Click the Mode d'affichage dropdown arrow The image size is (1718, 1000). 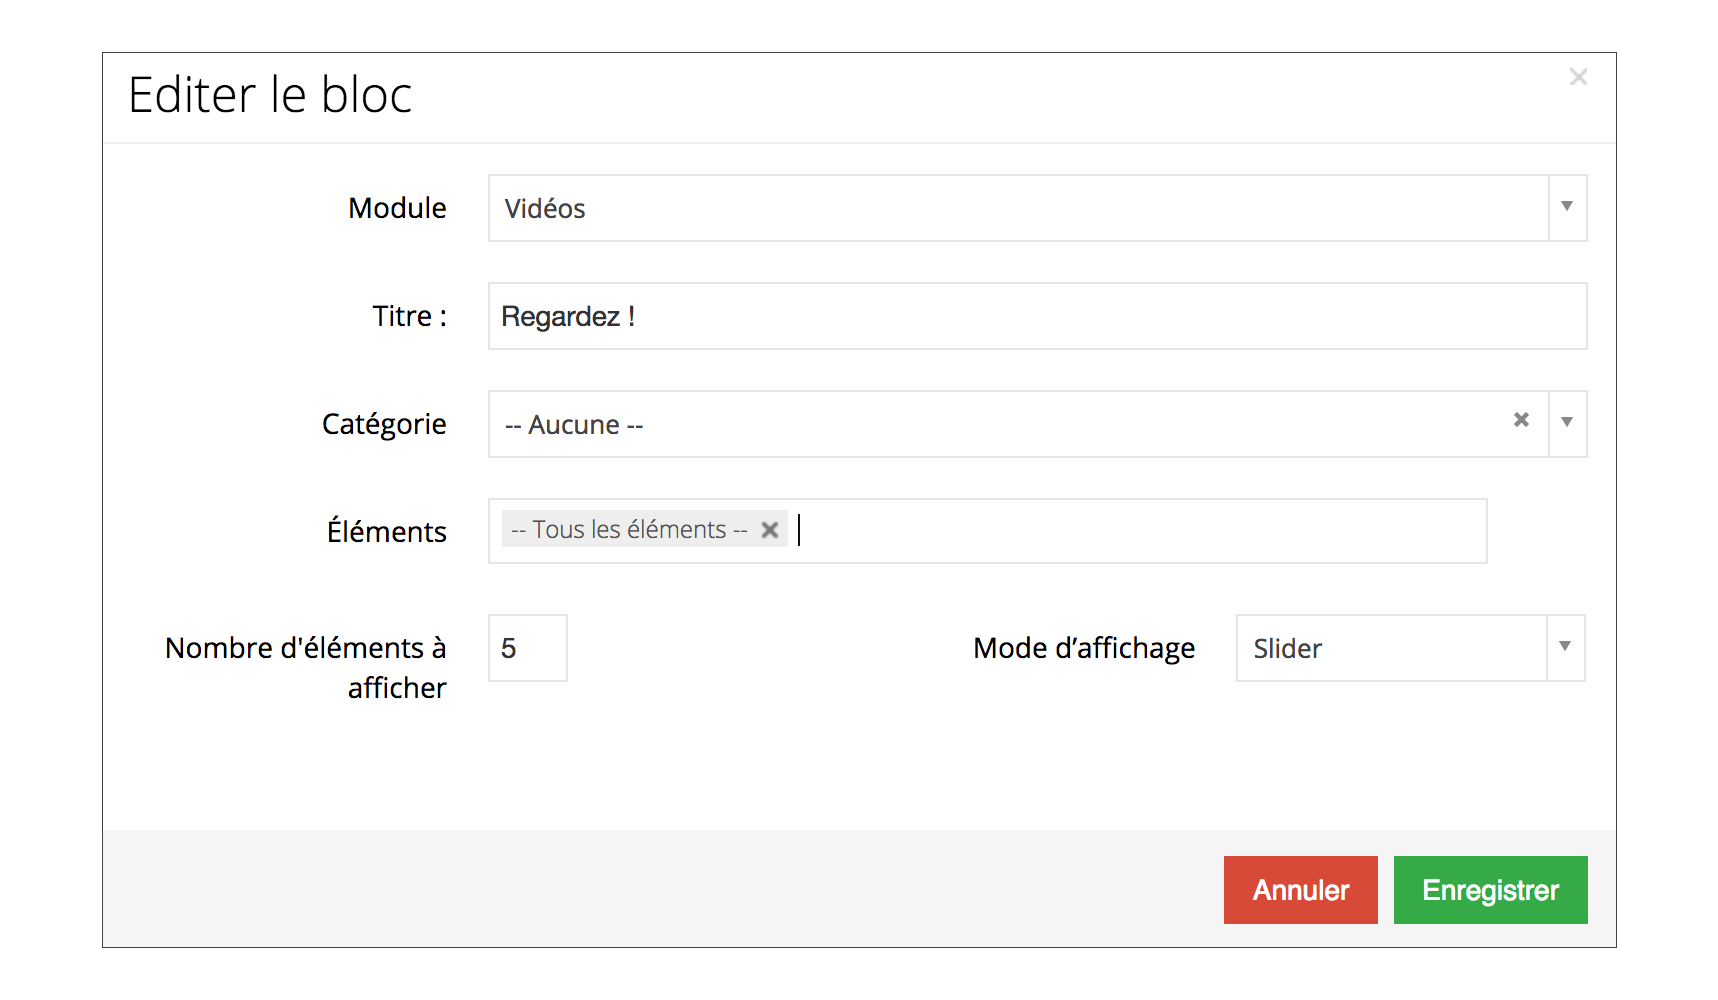coord(1565,647)
